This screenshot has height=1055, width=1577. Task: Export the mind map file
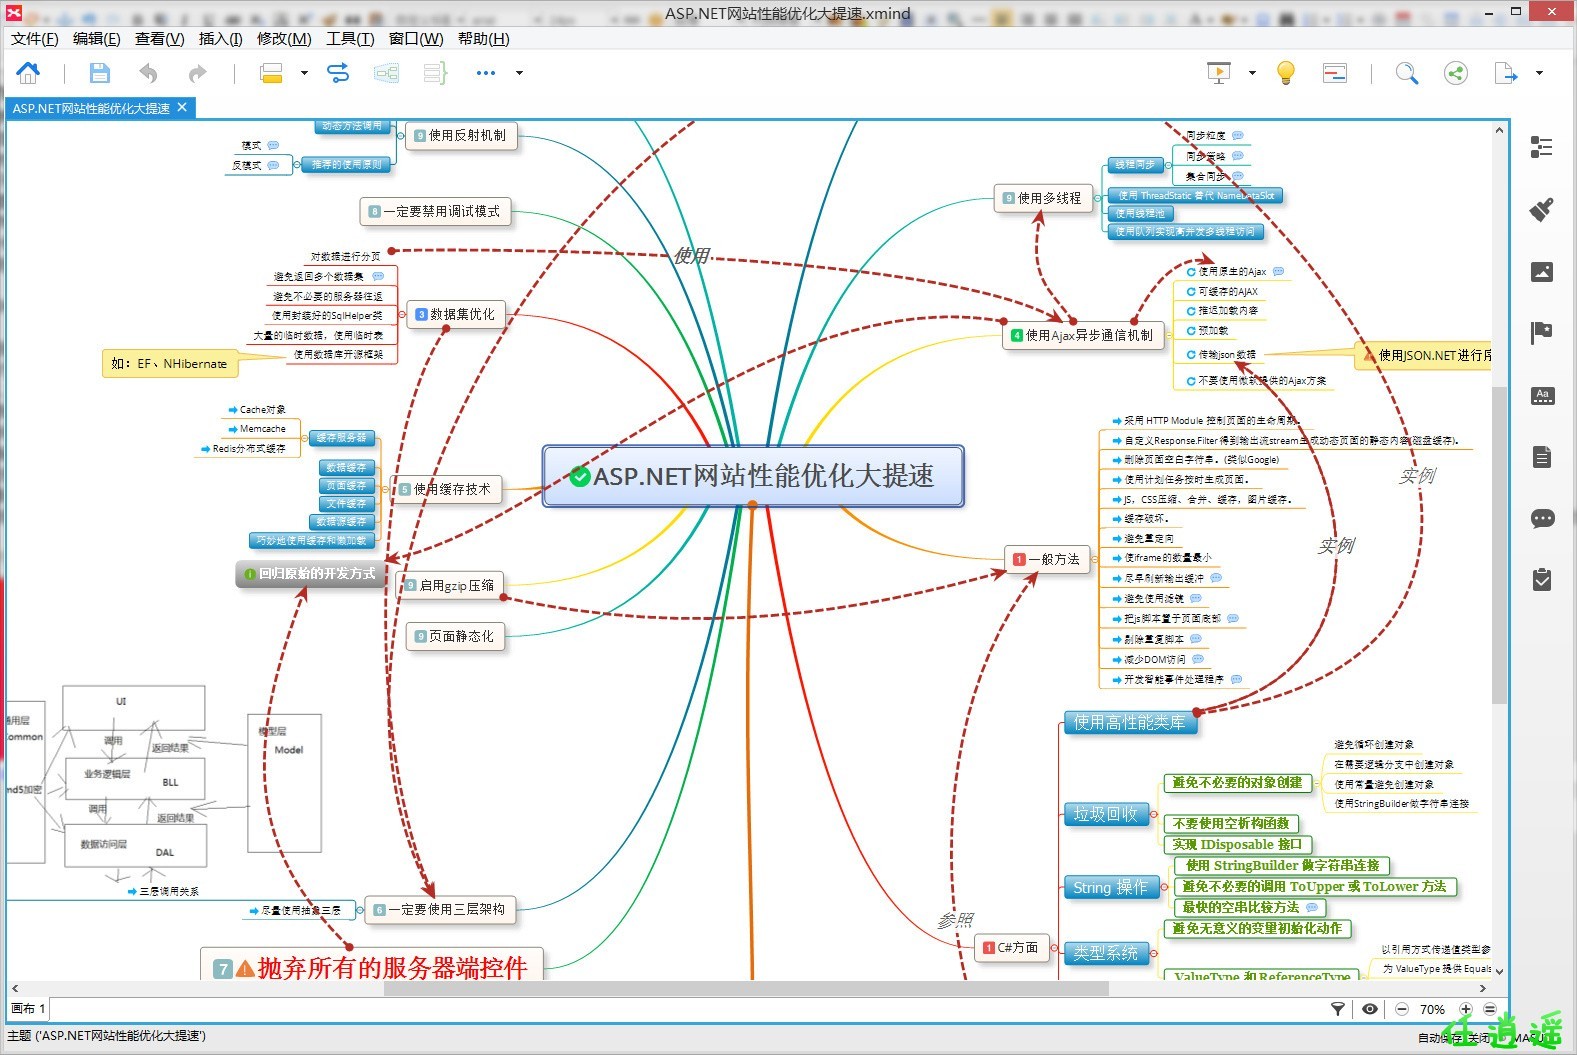(1505, 72)
